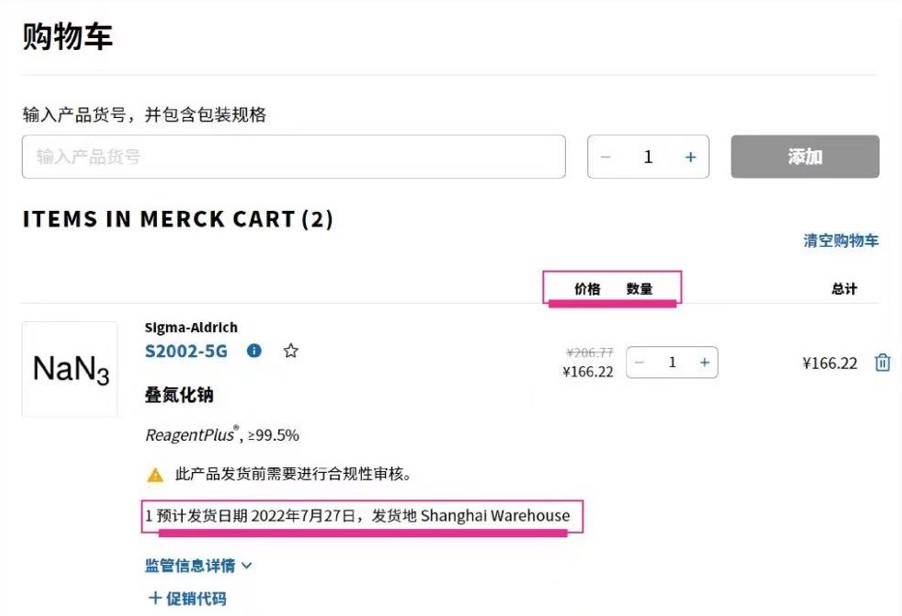Click the NaN3 product thumbnail image
The width and height of the screenshot is (902, 616).
point(69,369)
